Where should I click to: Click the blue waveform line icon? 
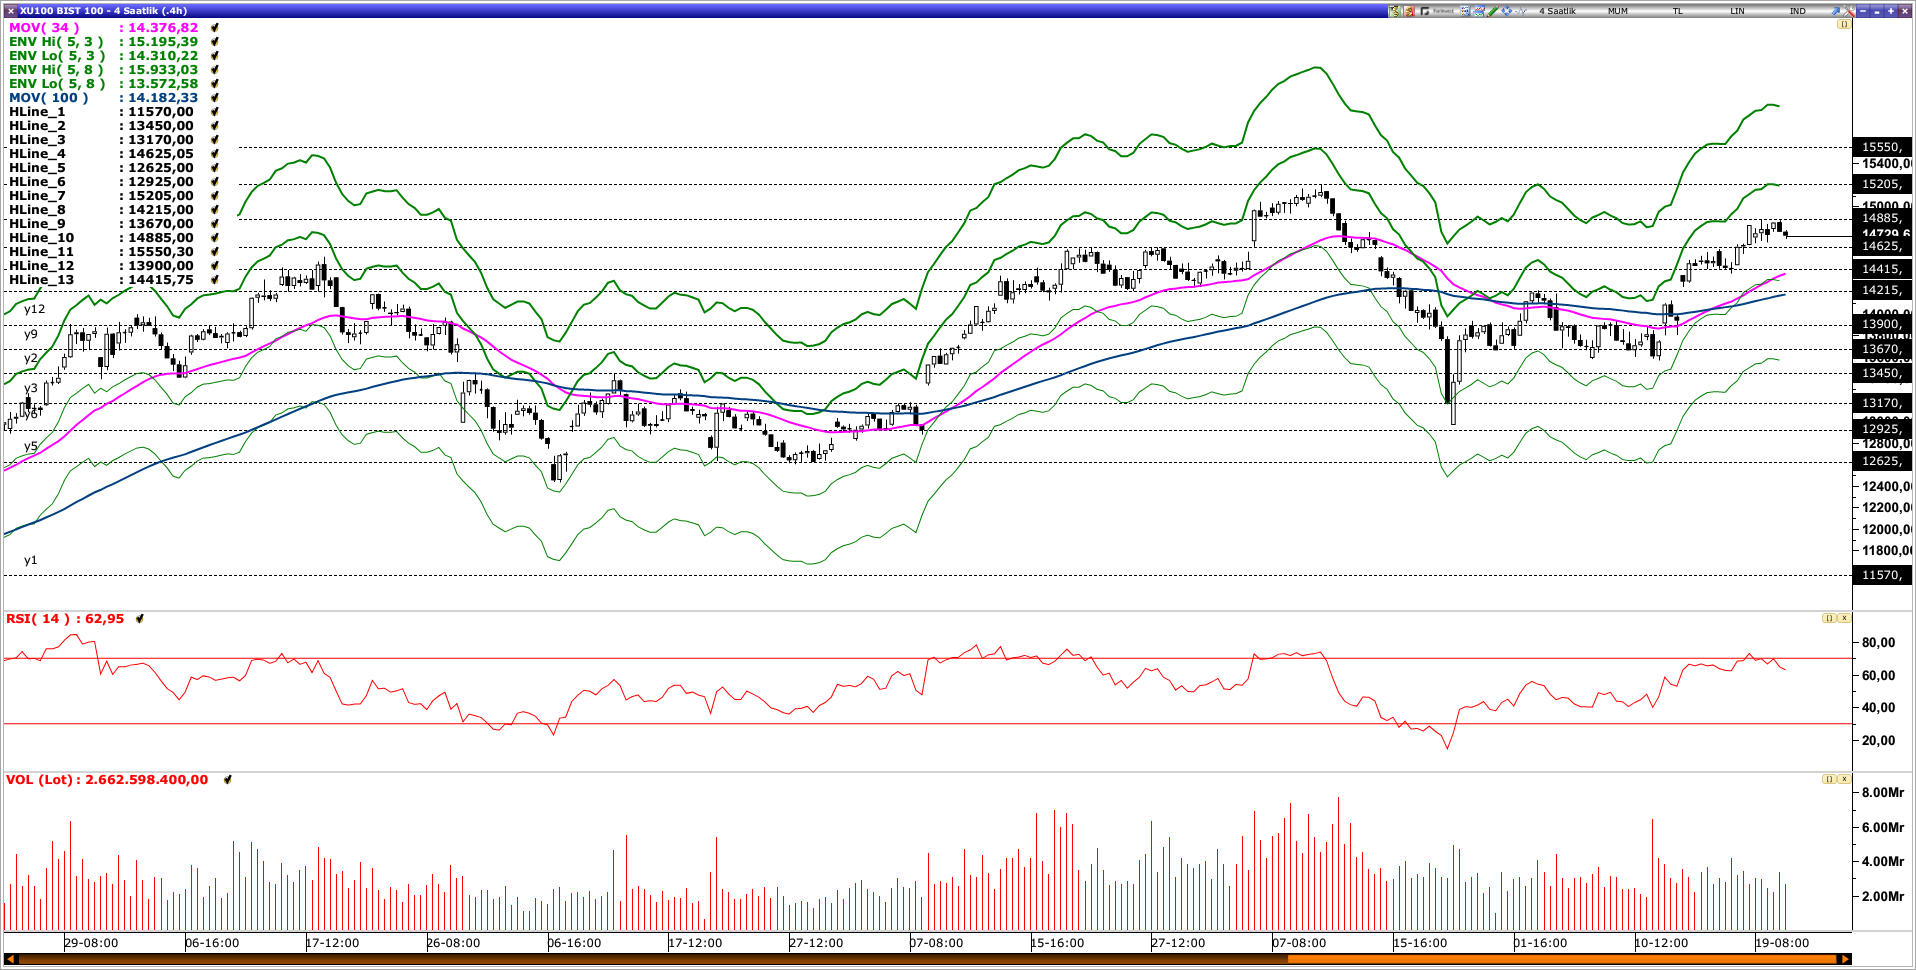click(x=1520, y=11)
